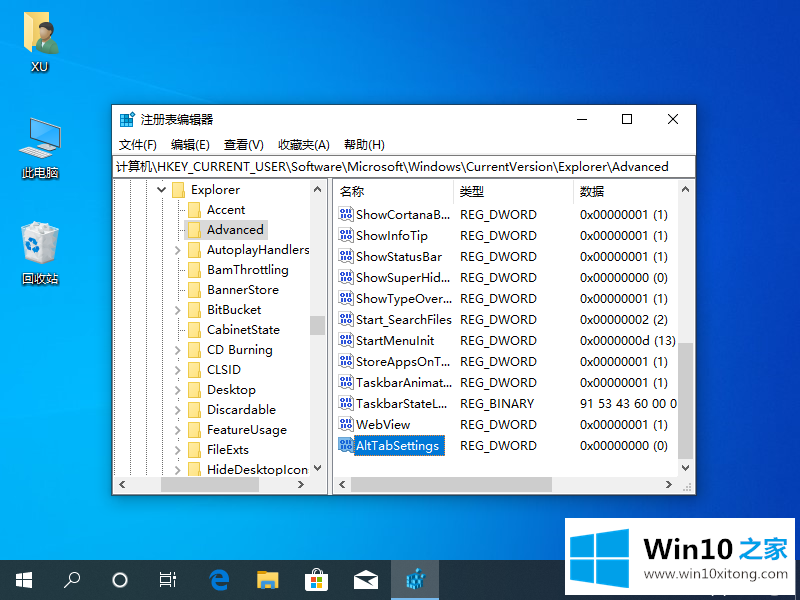Expand the BitBucket key
800x600 pixels.
click(x=178, y=310)
